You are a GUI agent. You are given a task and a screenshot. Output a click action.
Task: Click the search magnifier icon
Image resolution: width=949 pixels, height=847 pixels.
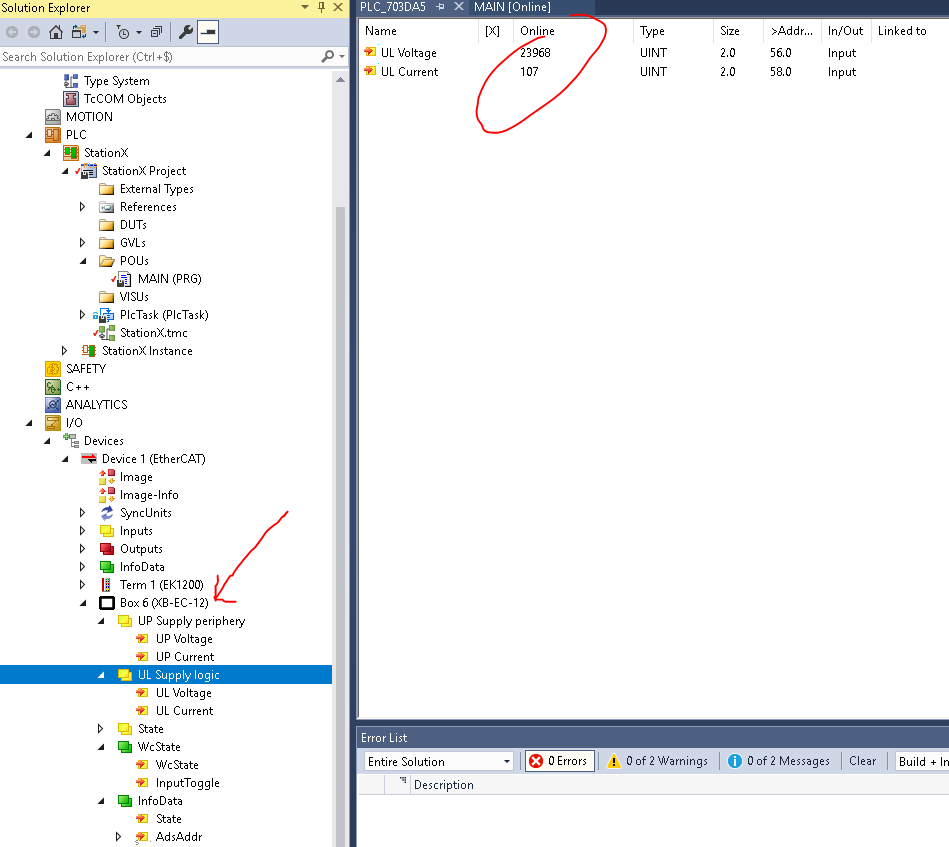click(327, 56)
